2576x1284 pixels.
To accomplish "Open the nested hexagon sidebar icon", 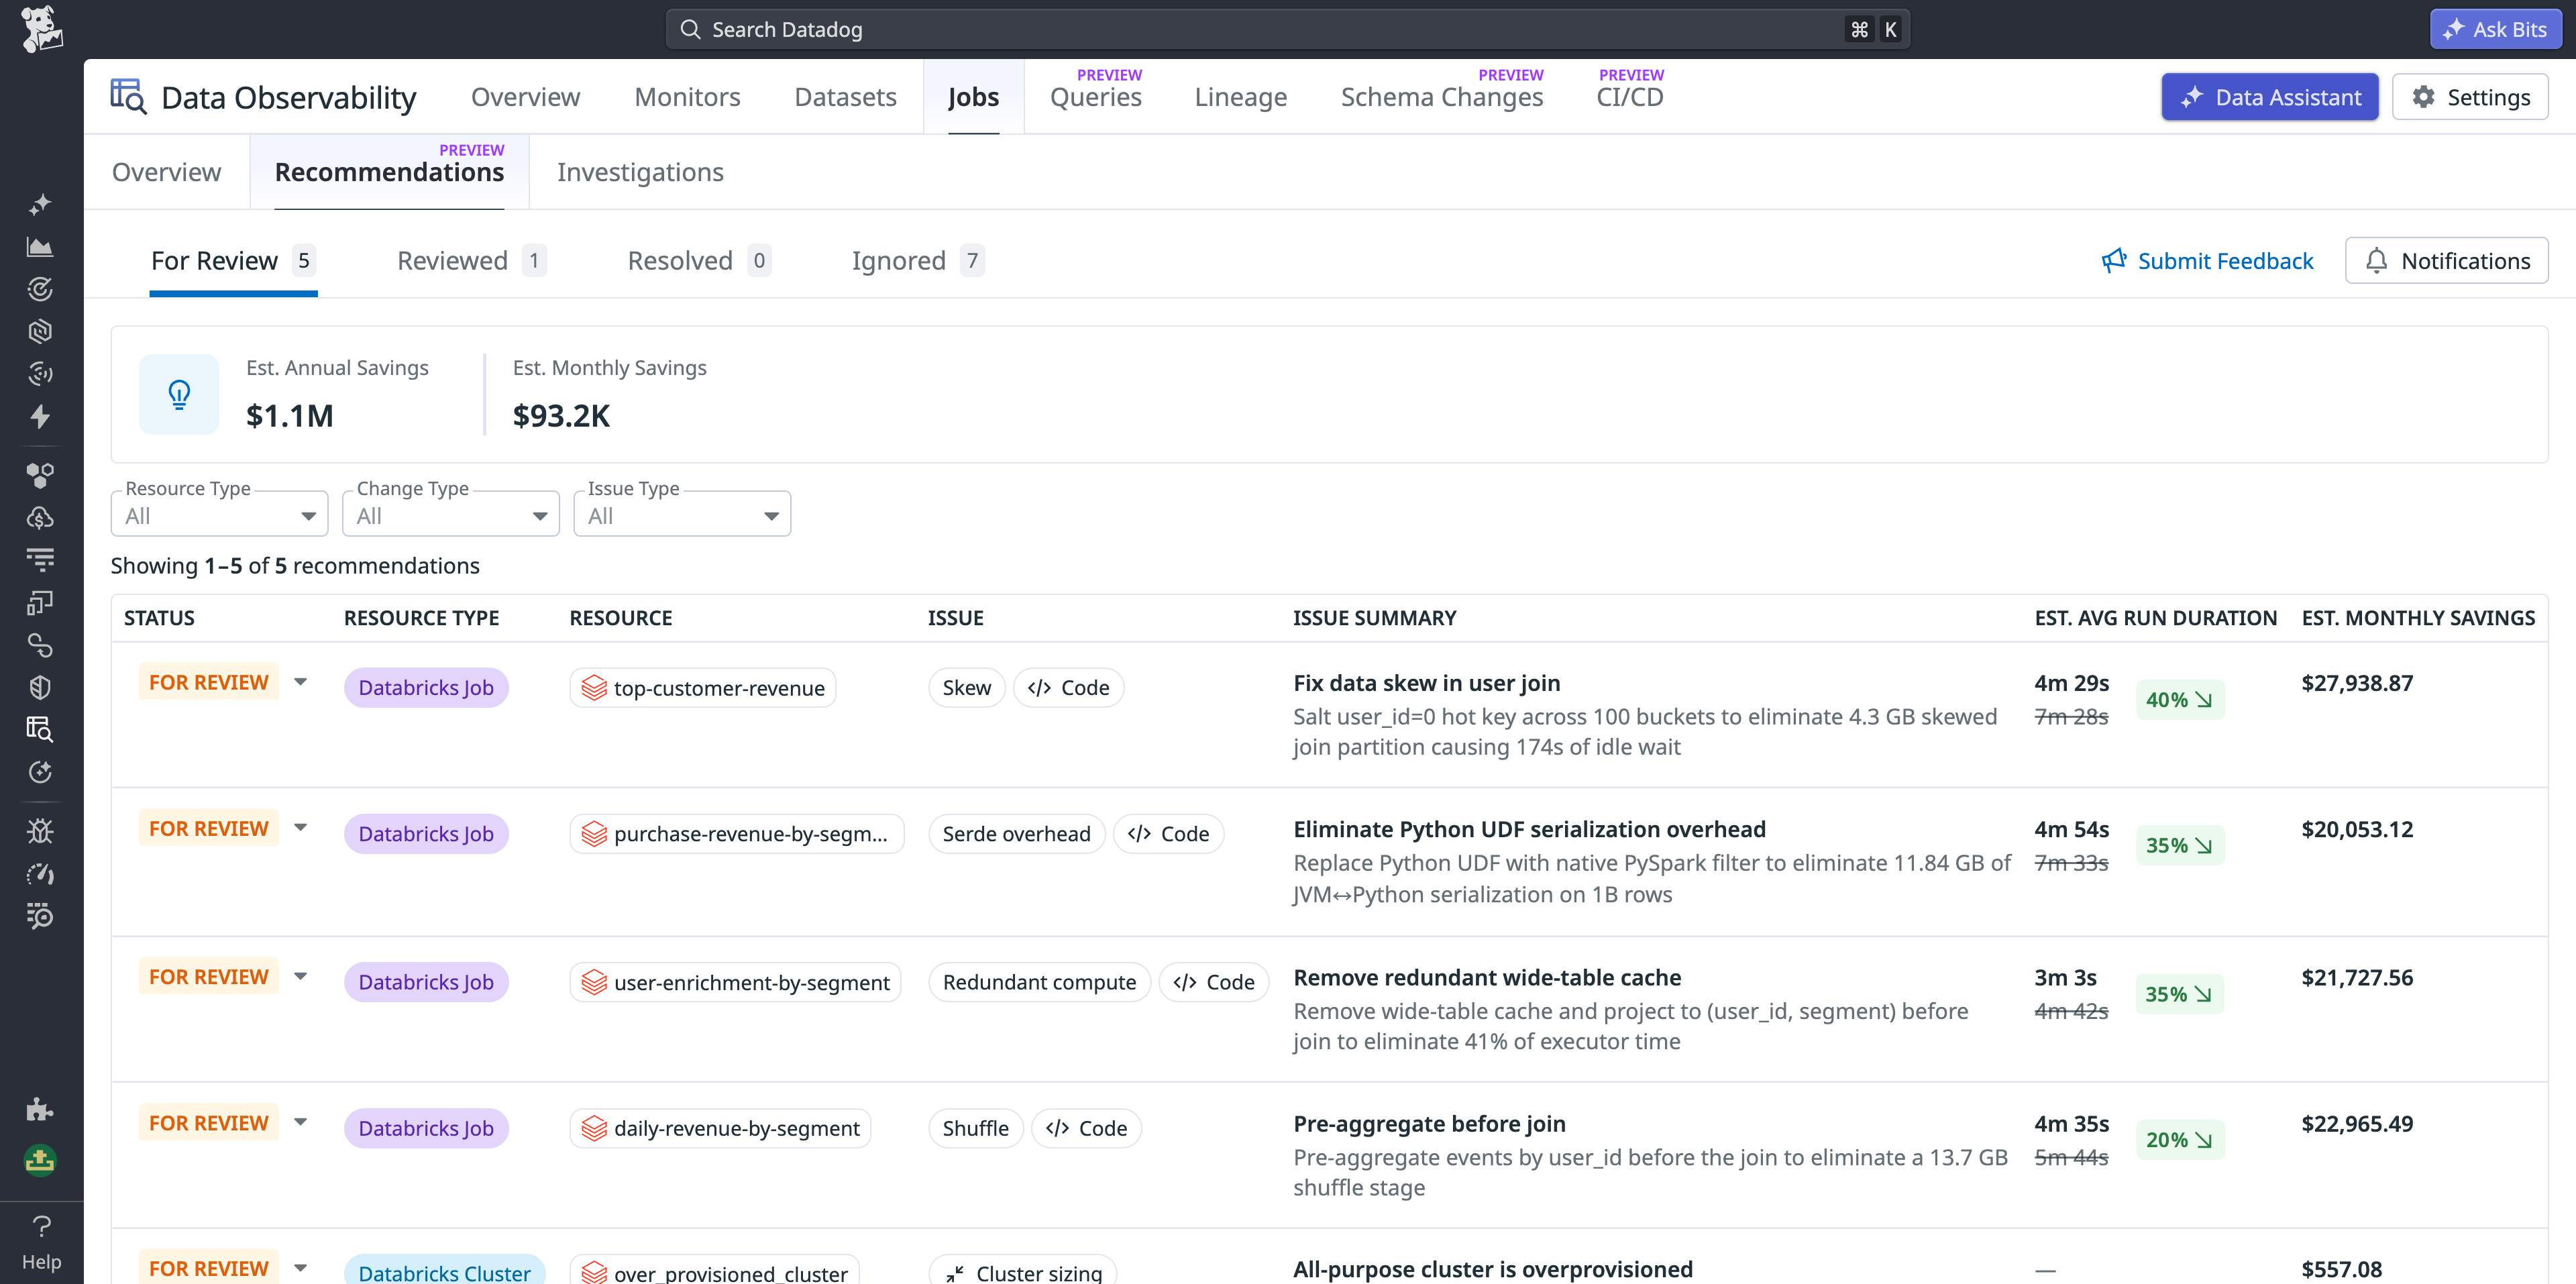I will (x=40, y=331).
